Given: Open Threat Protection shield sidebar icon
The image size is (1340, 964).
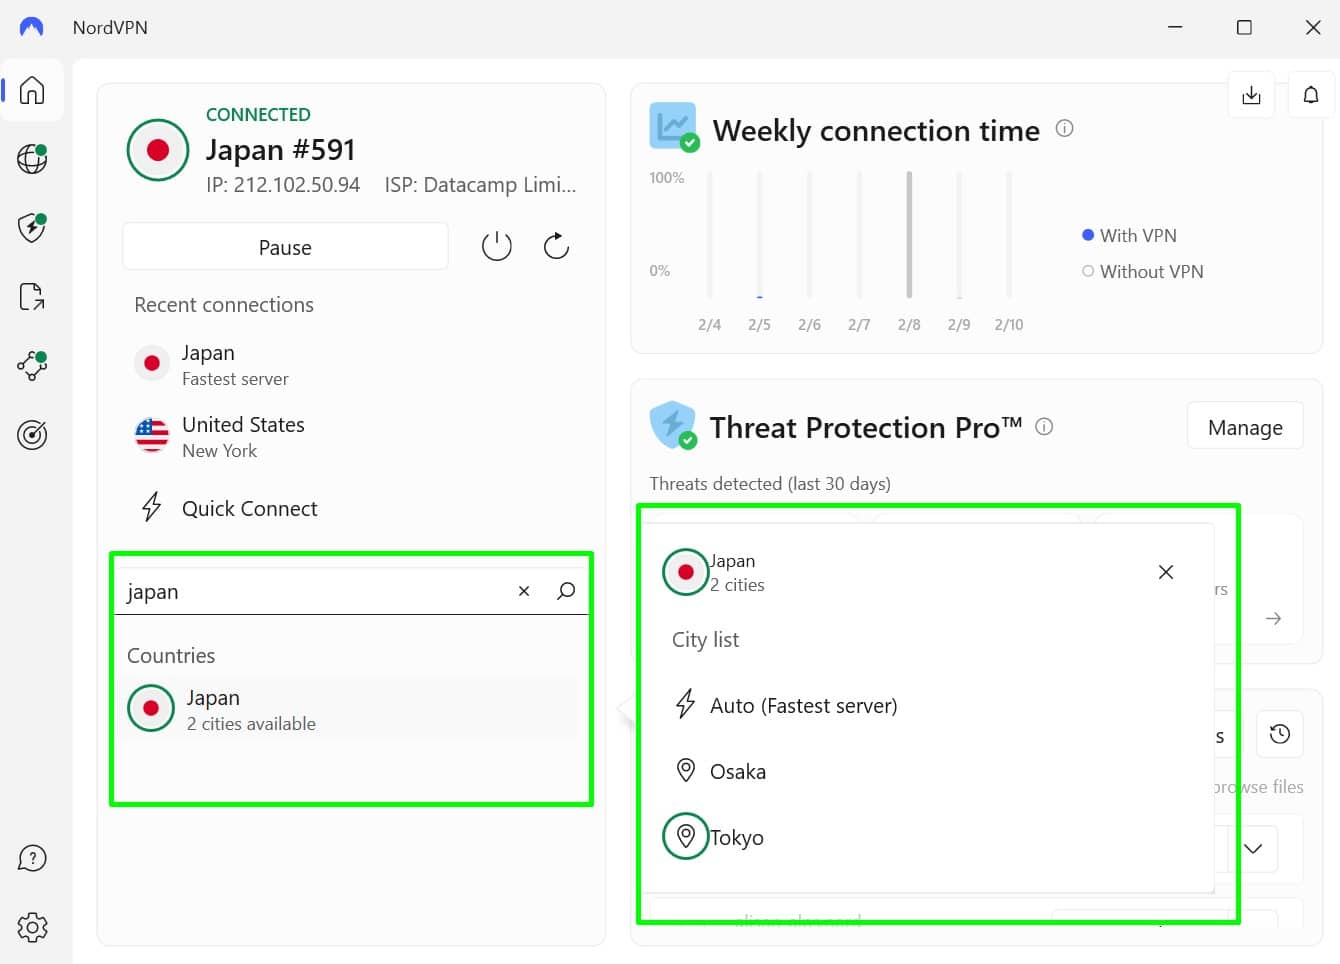Looking at the screenshot, I should (x=32, y=227).
